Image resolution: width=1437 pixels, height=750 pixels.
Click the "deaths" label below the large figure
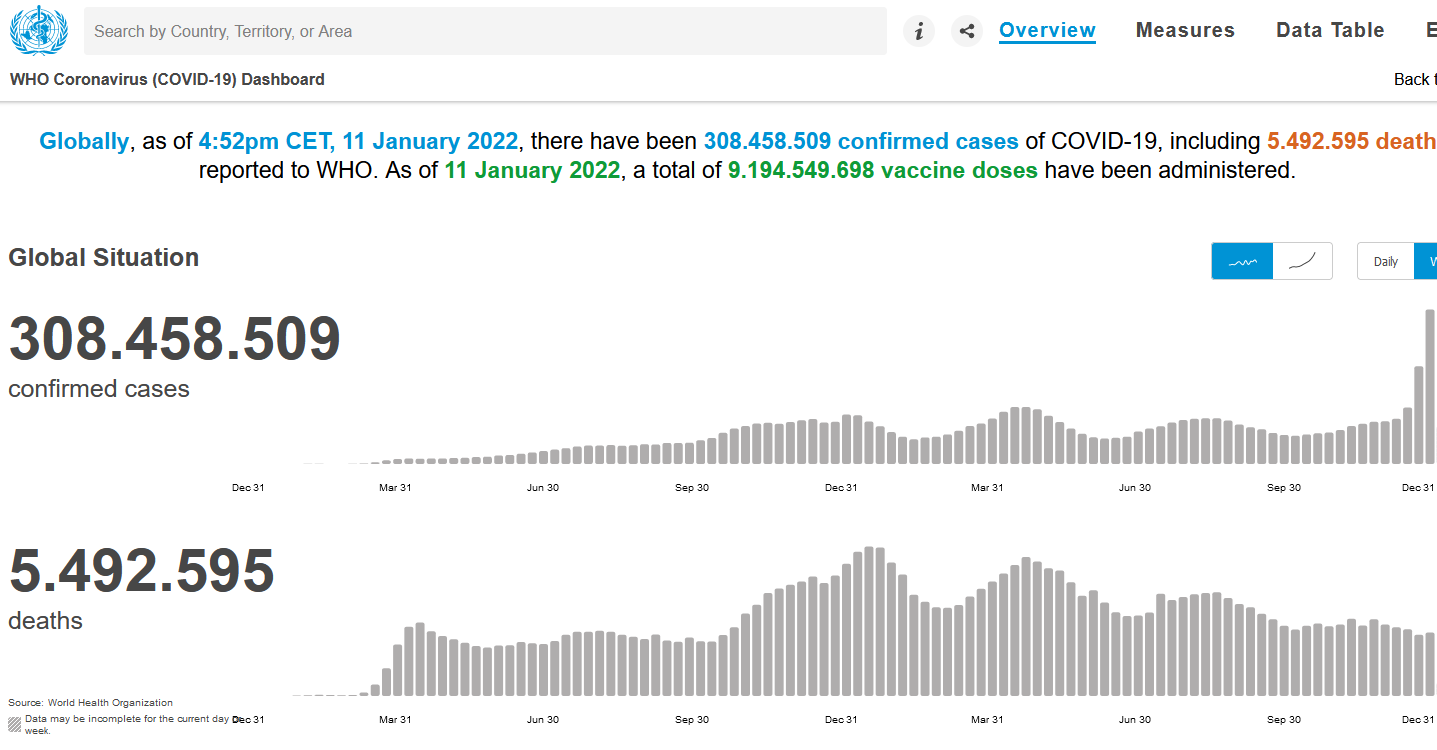point(45,621)
